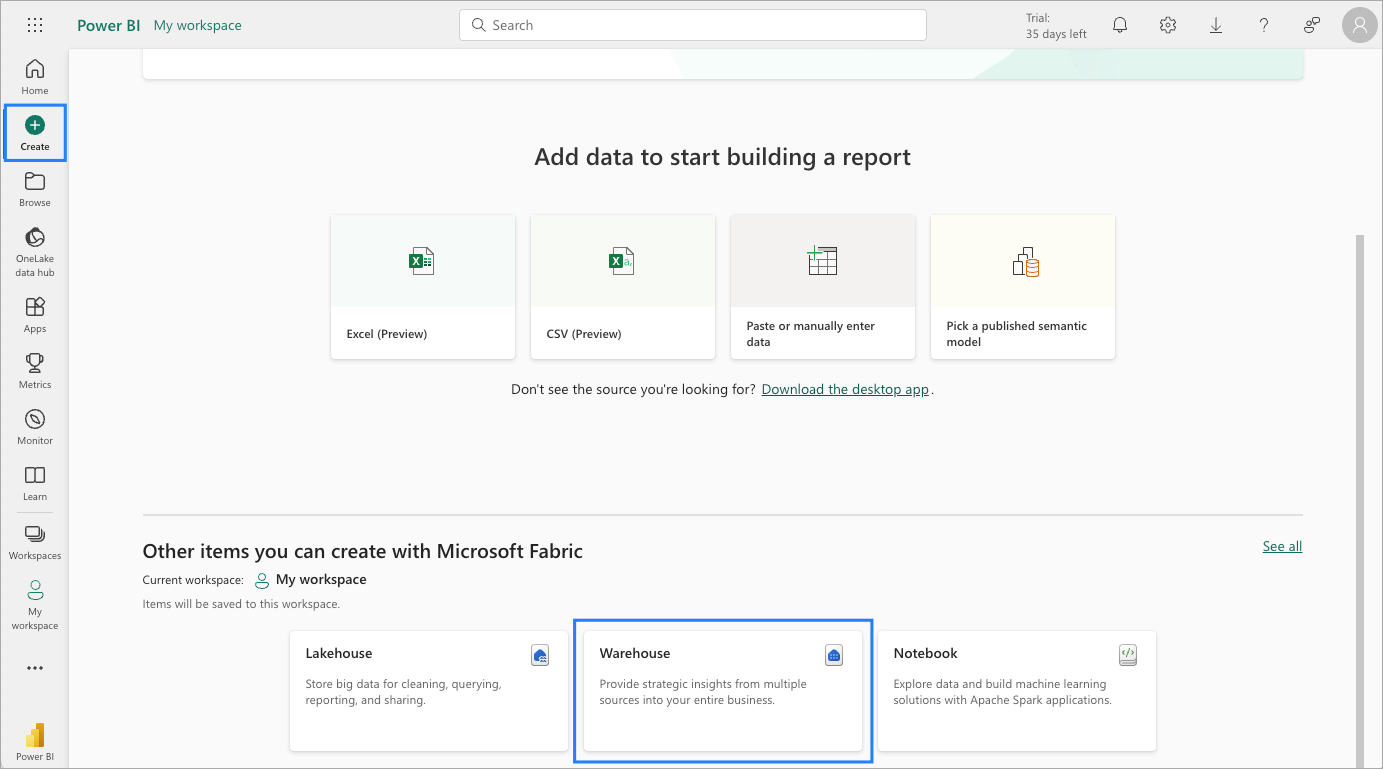The height and width of the screenshot is (769, 1383).
Task: Open the Power BI experience switcher
Action: pos(35,740)
